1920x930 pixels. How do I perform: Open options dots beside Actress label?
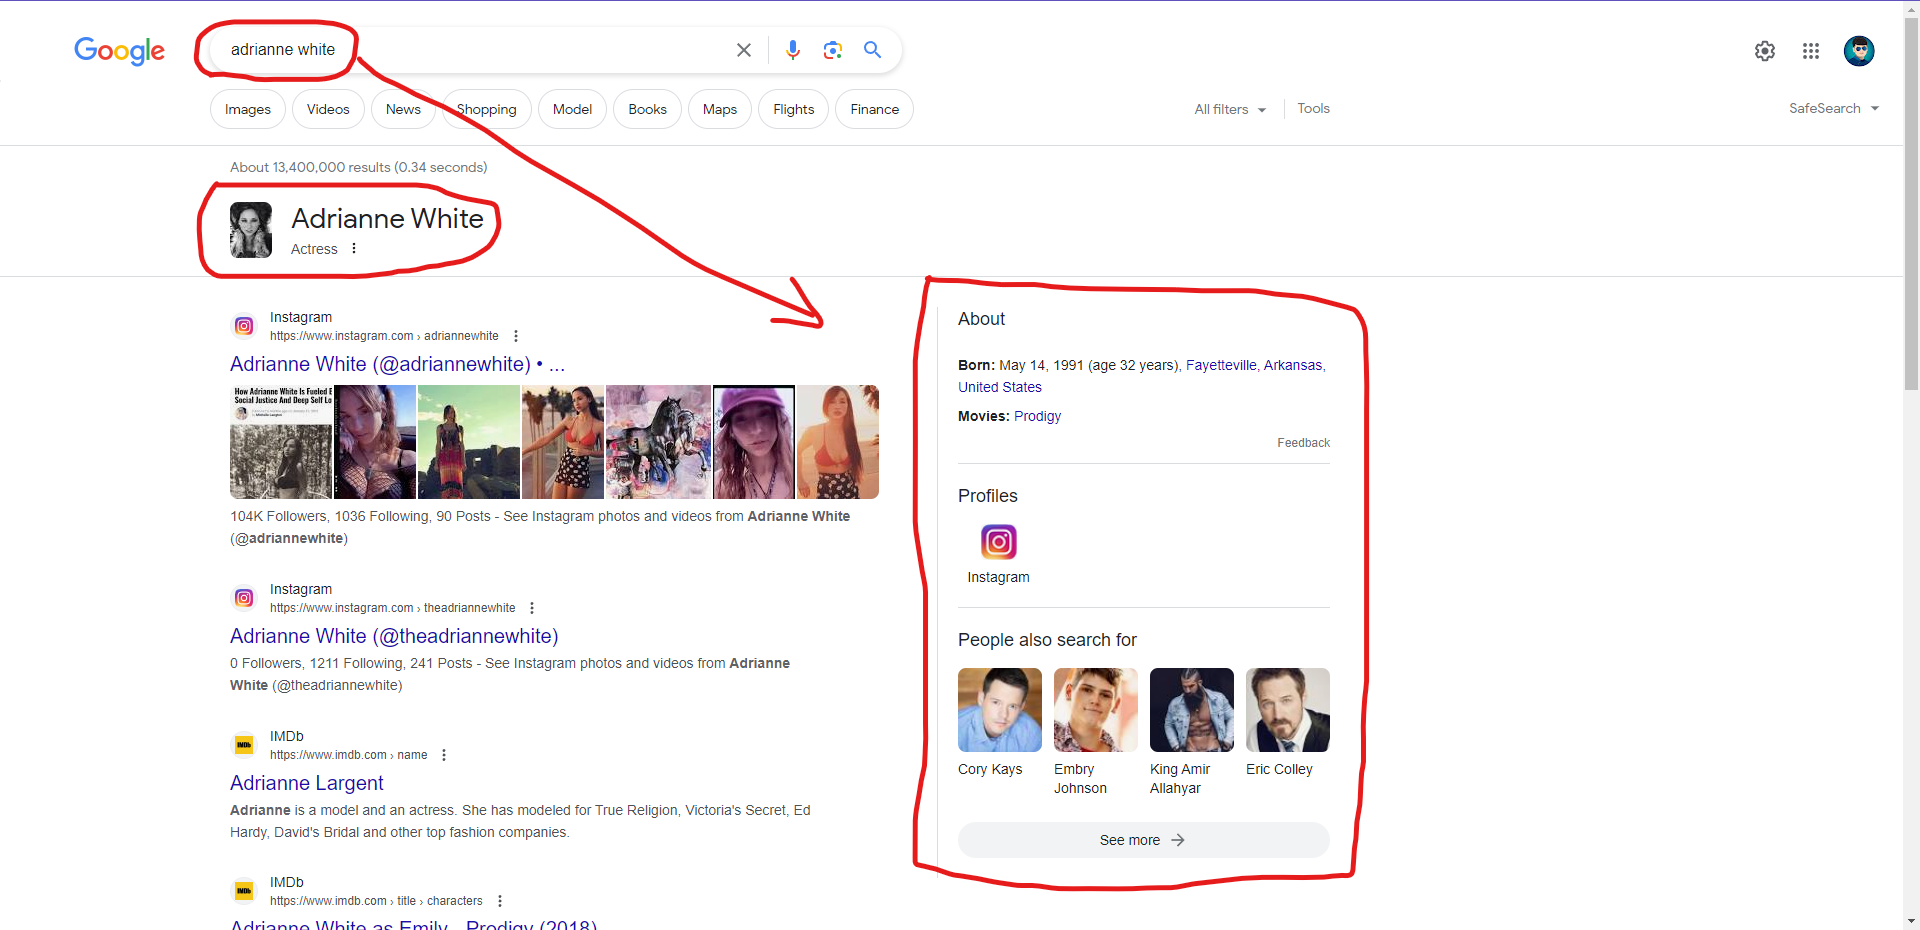(x=354, y=248)
